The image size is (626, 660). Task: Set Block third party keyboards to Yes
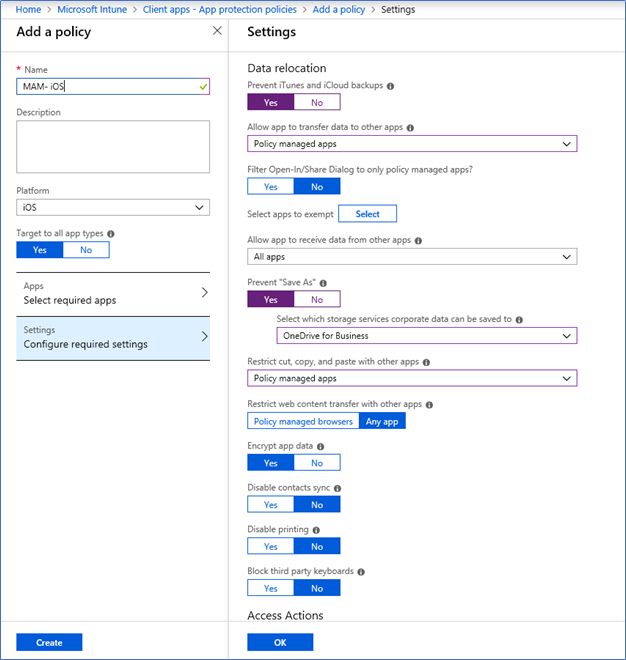click(271, 588)
